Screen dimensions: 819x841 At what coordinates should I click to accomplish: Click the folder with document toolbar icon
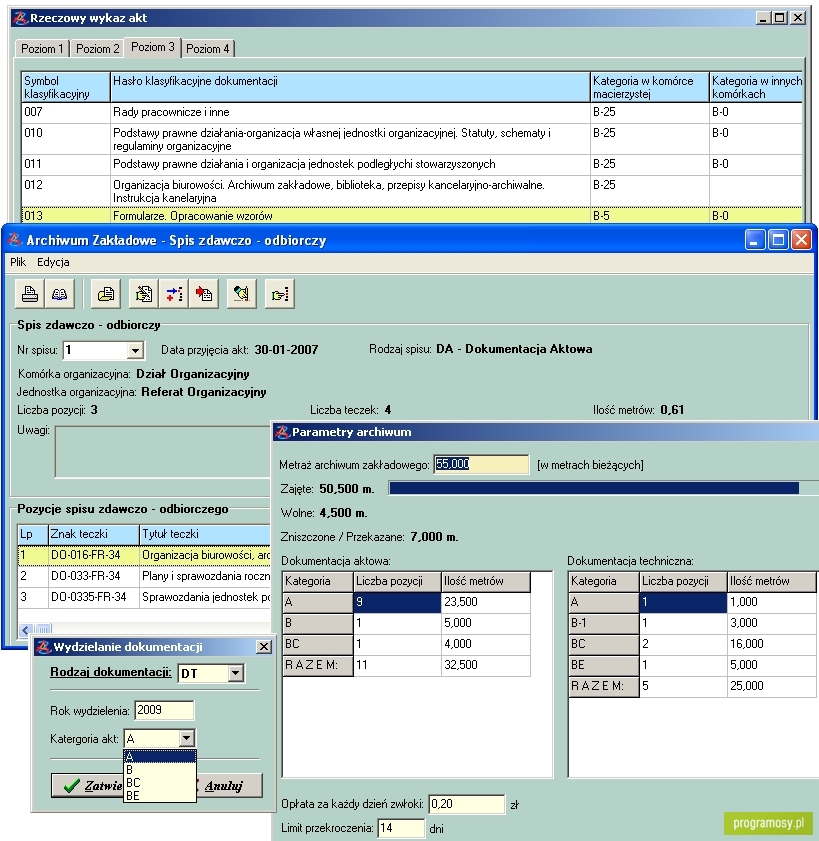tap(106, 294)
